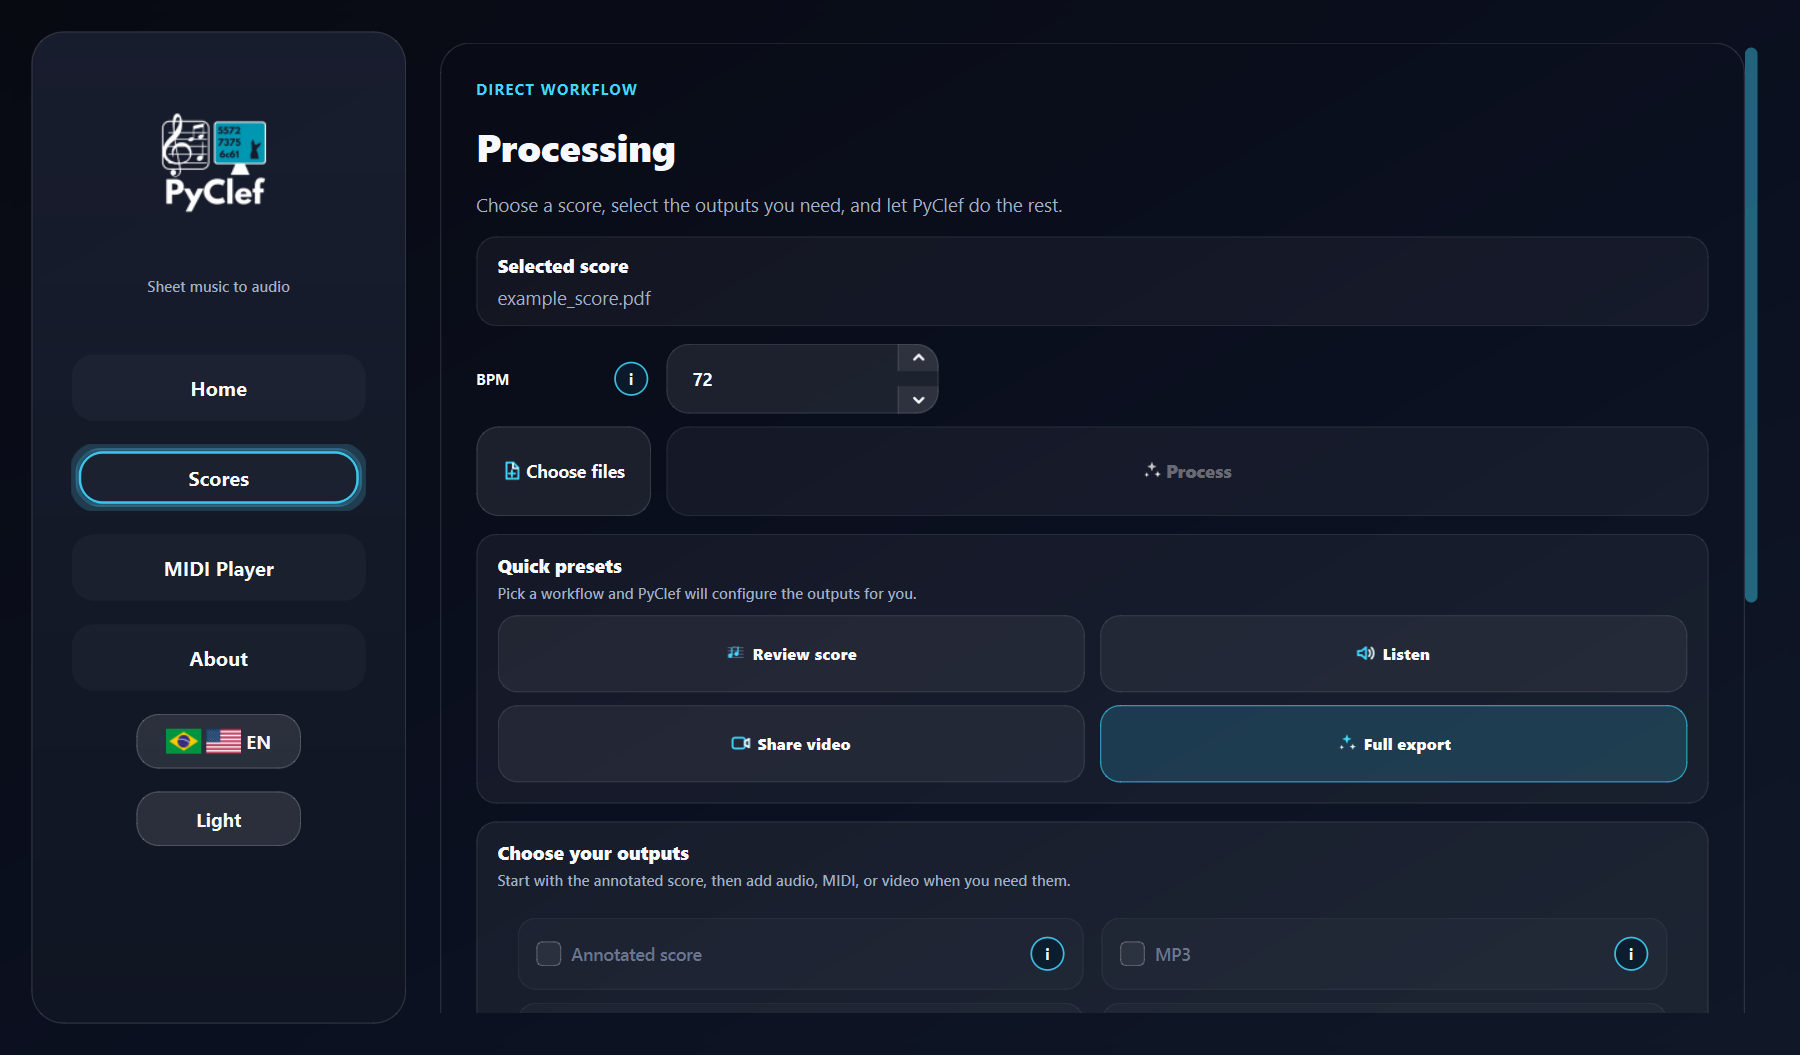Screen dimensions: 1800x1055
Task: Increase BPM with the up arrow
Action: (918, 358)
